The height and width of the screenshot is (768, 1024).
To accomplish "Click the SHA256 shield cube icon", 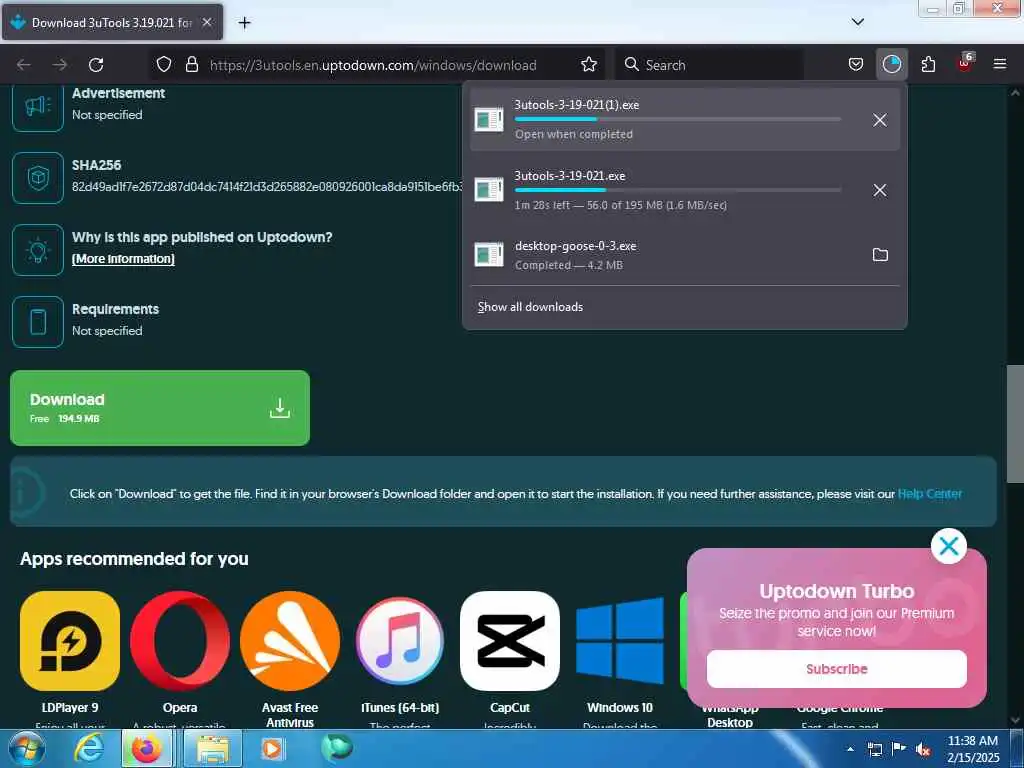I will pos(38,178).
